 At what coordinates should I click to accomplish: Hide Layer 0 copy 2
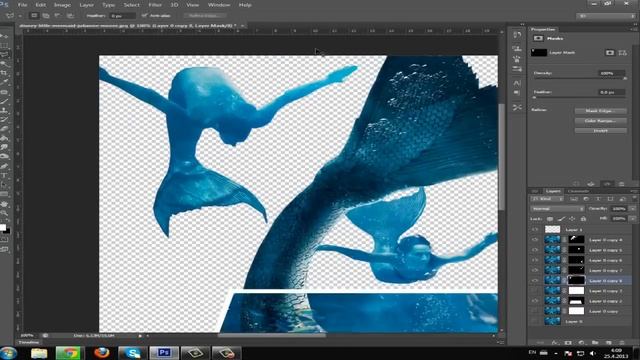tap(535, 301)
